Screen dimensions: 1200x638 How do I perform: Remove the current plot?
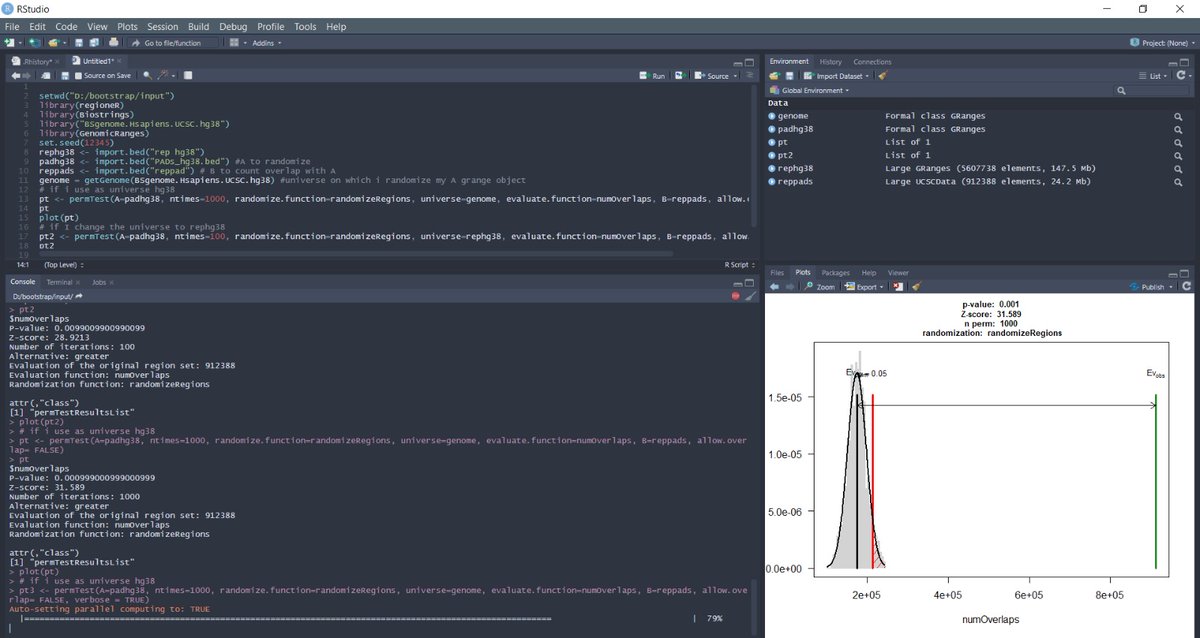(x=899, y=287)
